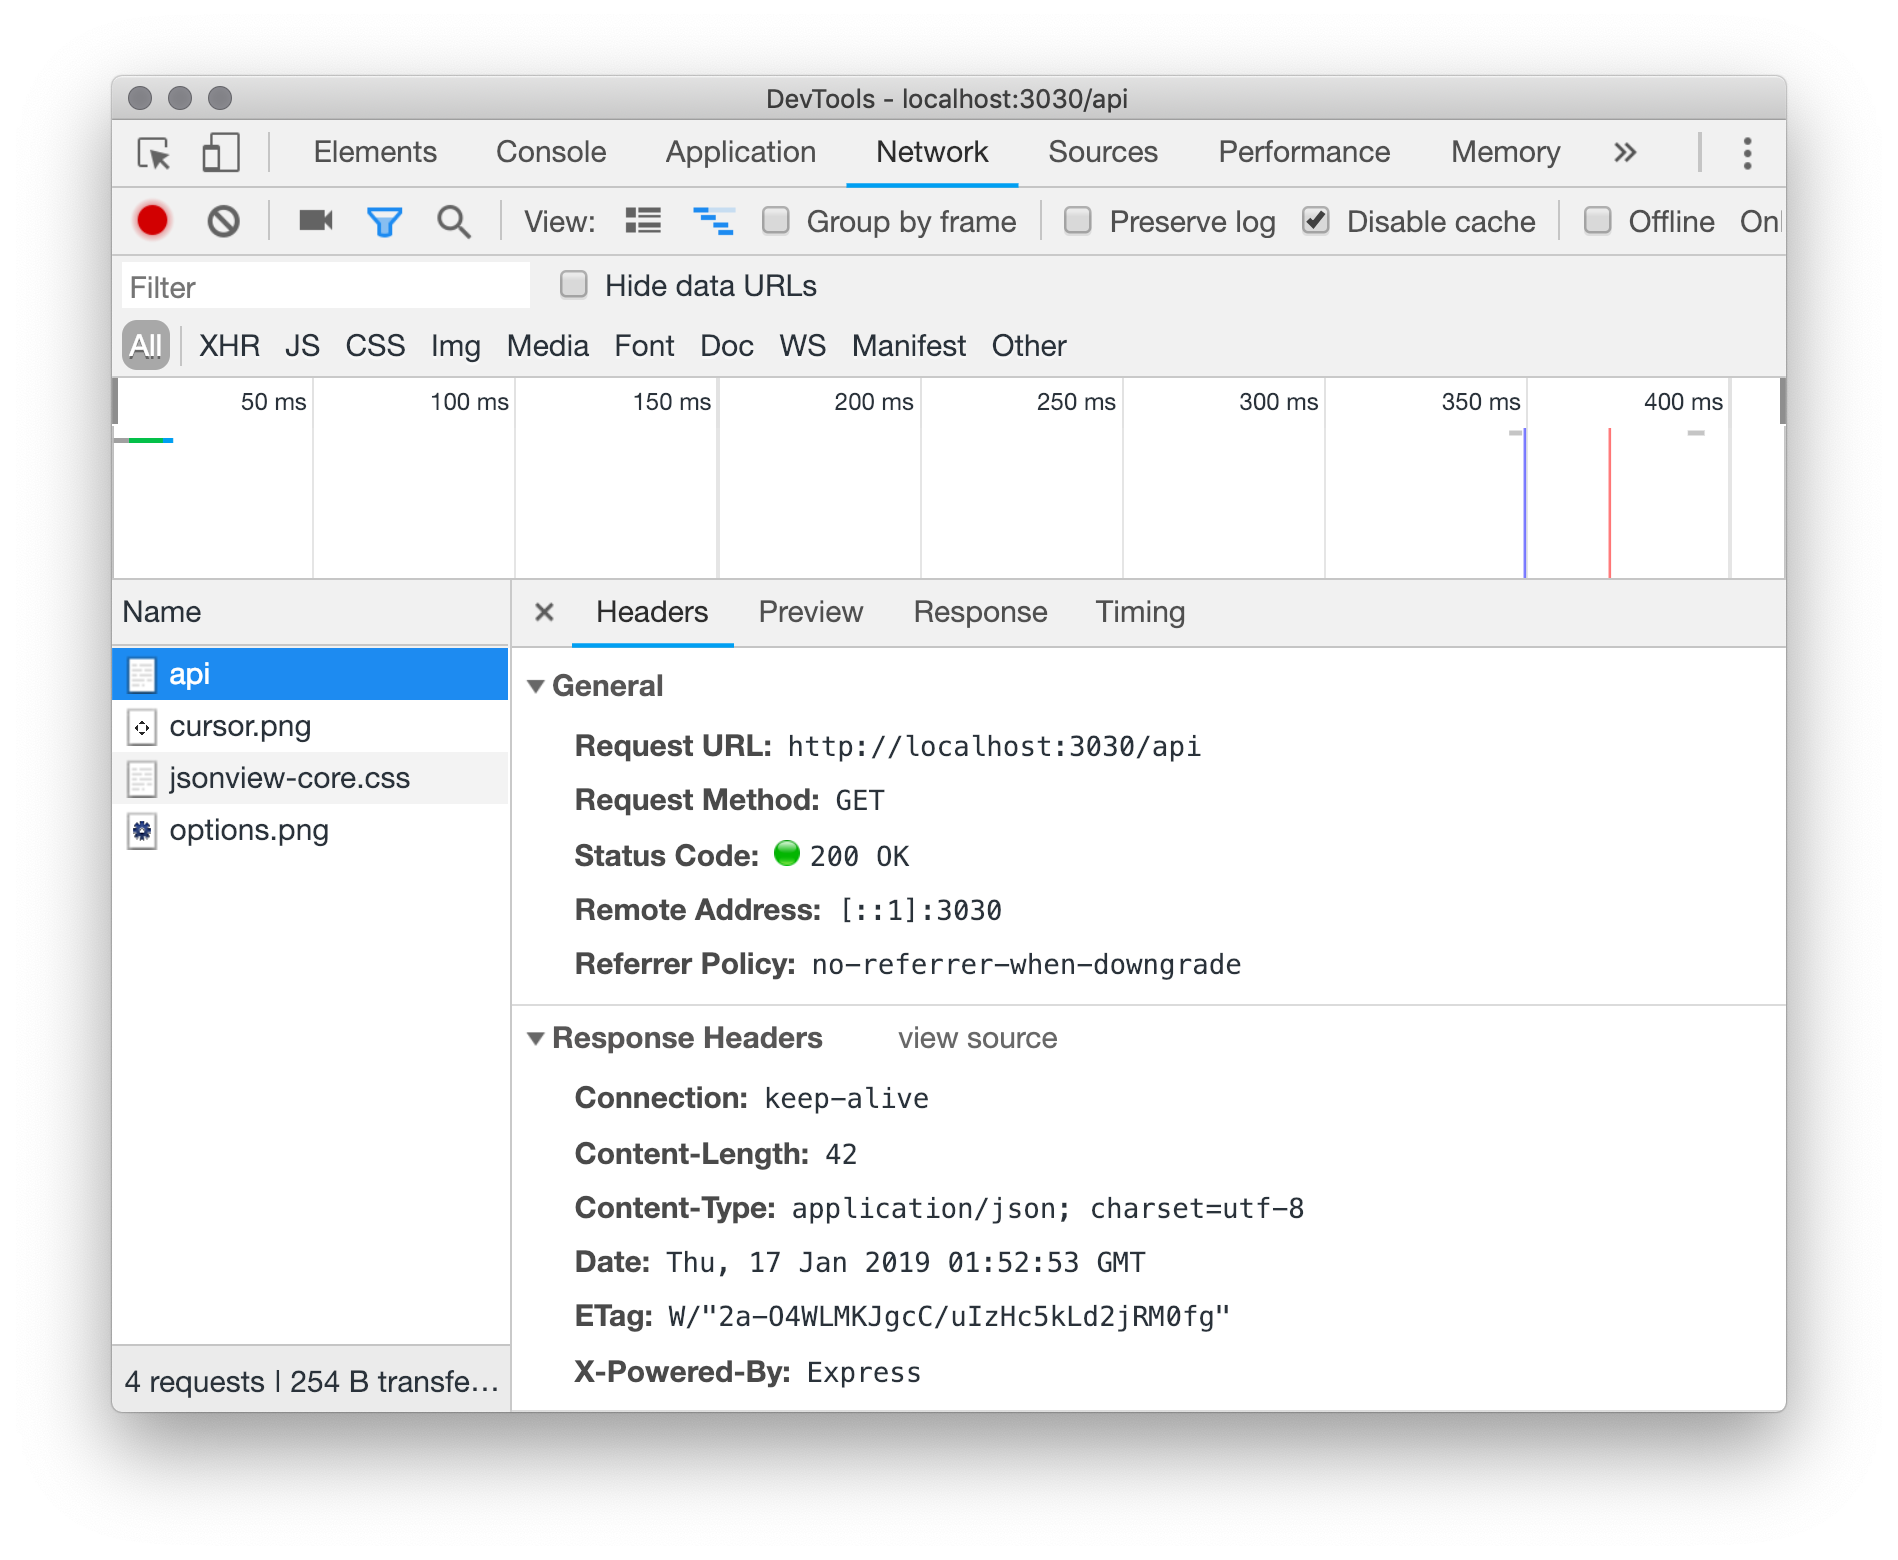Uncheck the Disable cache checkbox
This screenshot has height=1560, width=1898.
(x=1316, y=220)
